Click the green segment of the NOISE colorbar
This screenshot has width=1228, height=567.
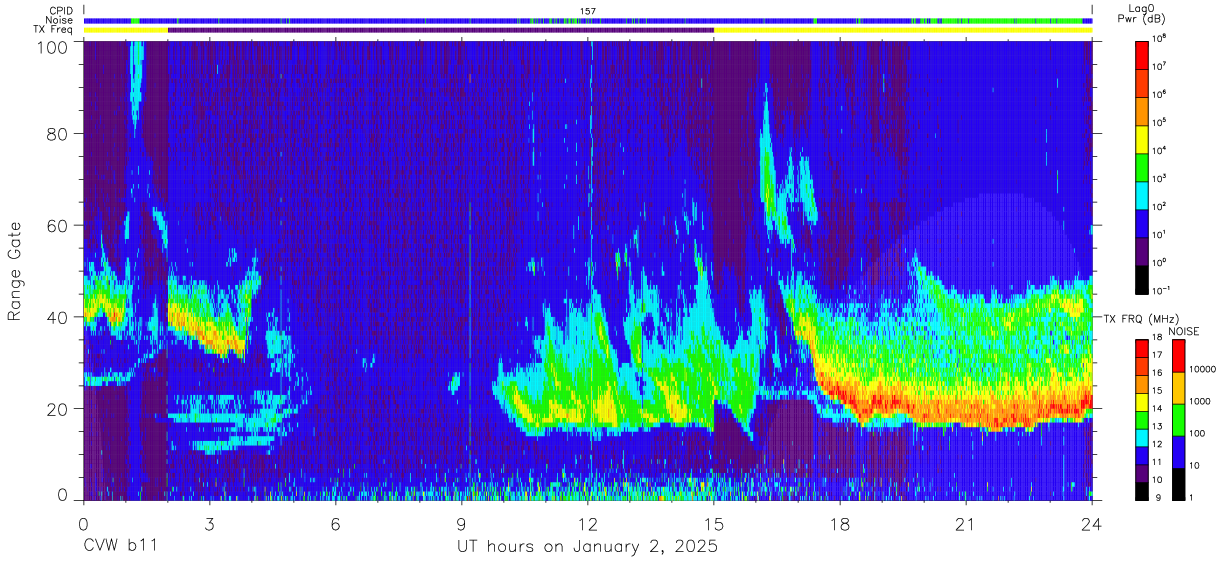1180,420
